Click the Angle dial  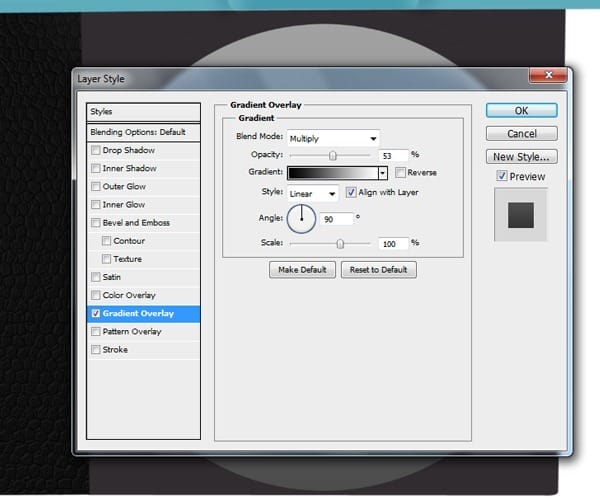pyautogui.click(x=302, y=218)
